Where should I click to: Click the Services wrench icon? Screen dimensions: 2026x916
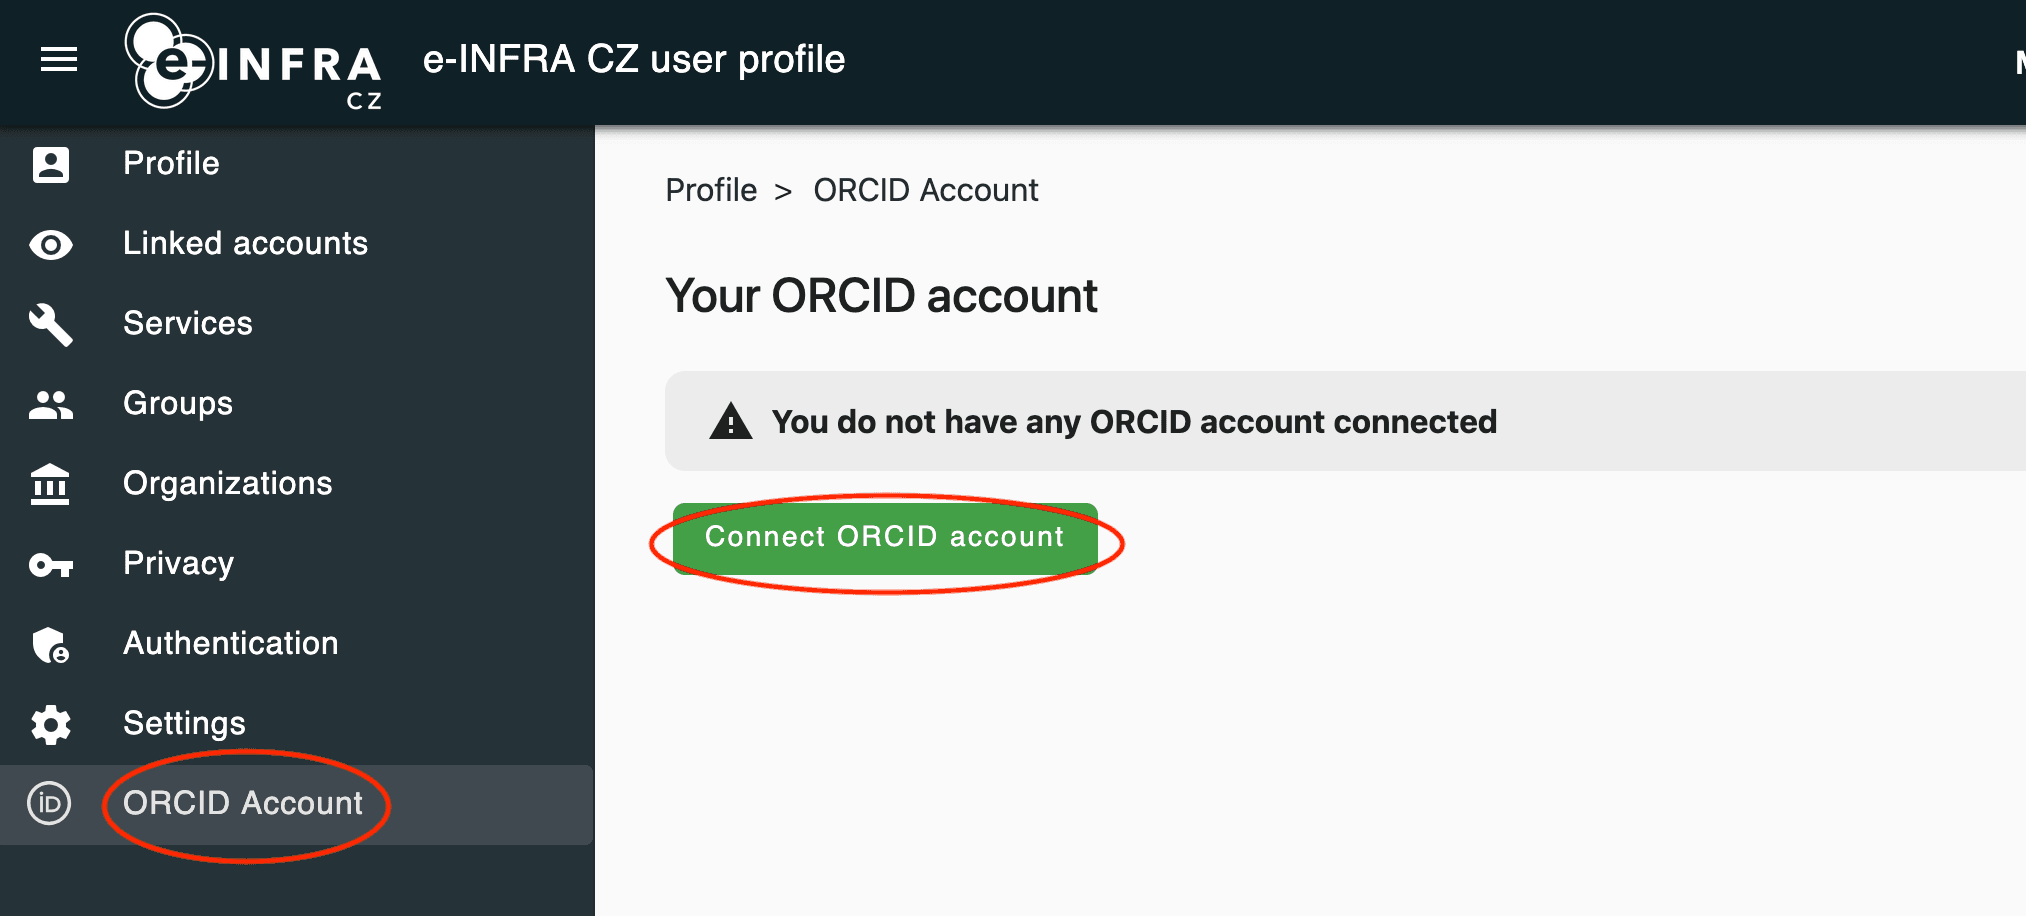click(51, 324)
